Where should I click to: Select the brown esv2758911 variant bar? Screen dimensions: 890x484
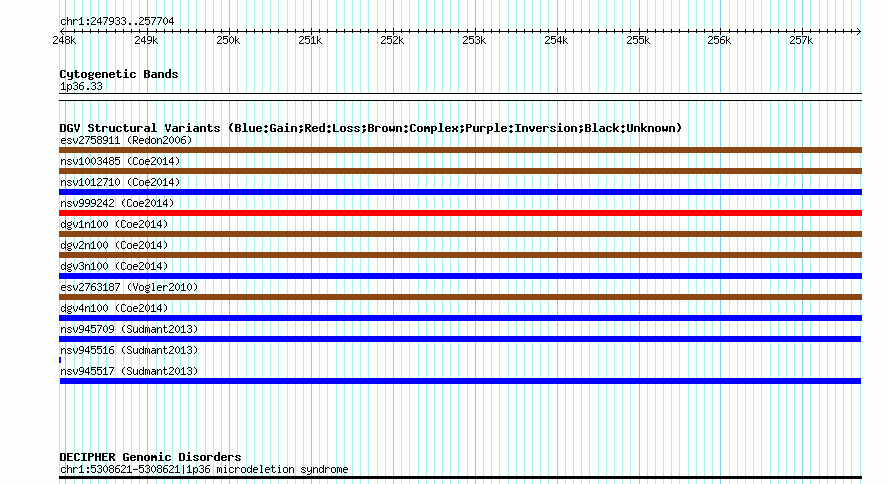(x=460, y=150)
